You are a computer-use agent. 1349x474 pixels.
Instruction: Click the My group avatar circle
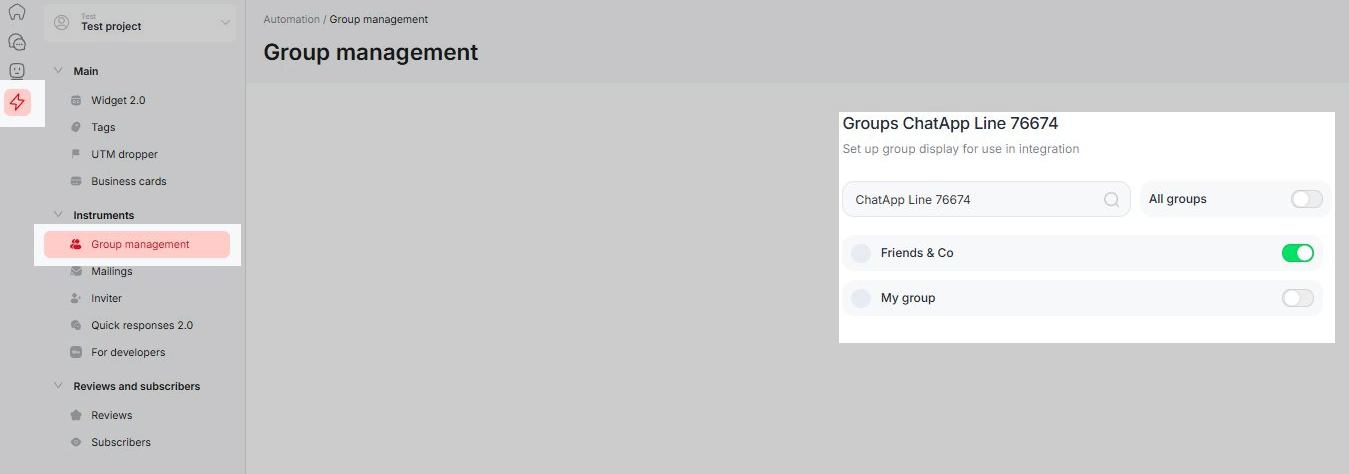[861, 298]
